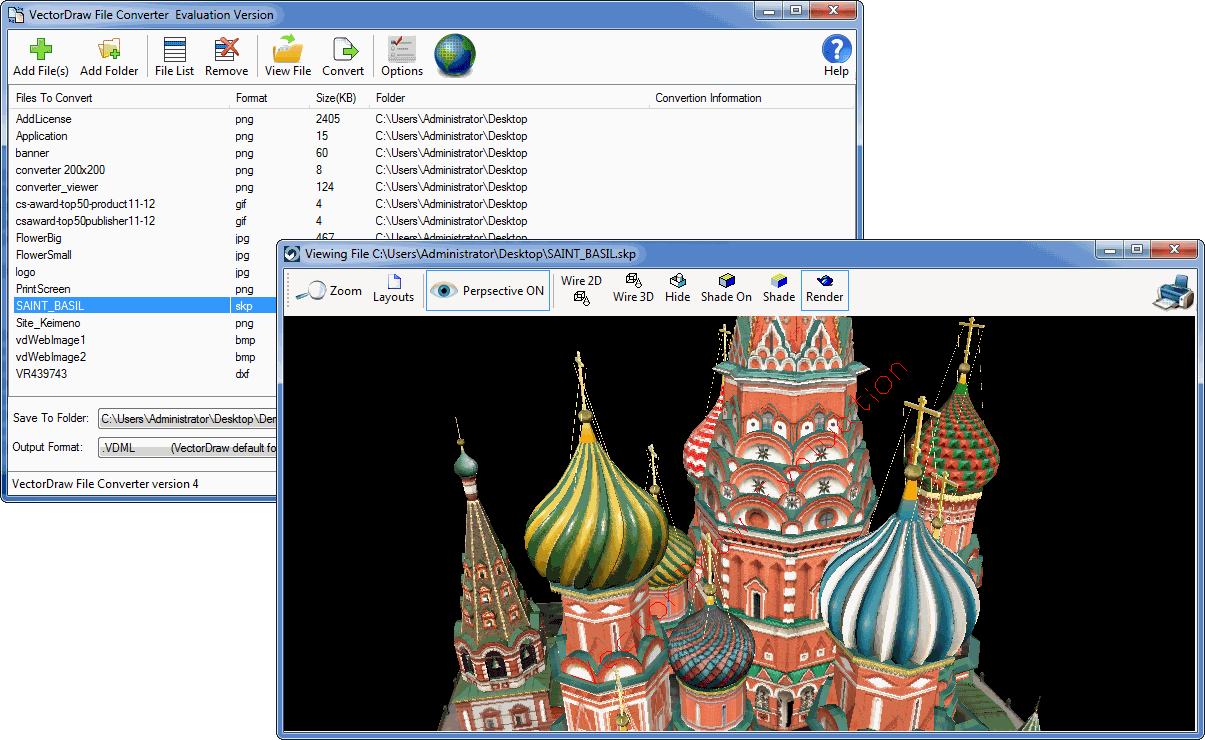The image size is (1205, 740).
Task: Select the Site_Keimeno file row
Action: [145, 323]
